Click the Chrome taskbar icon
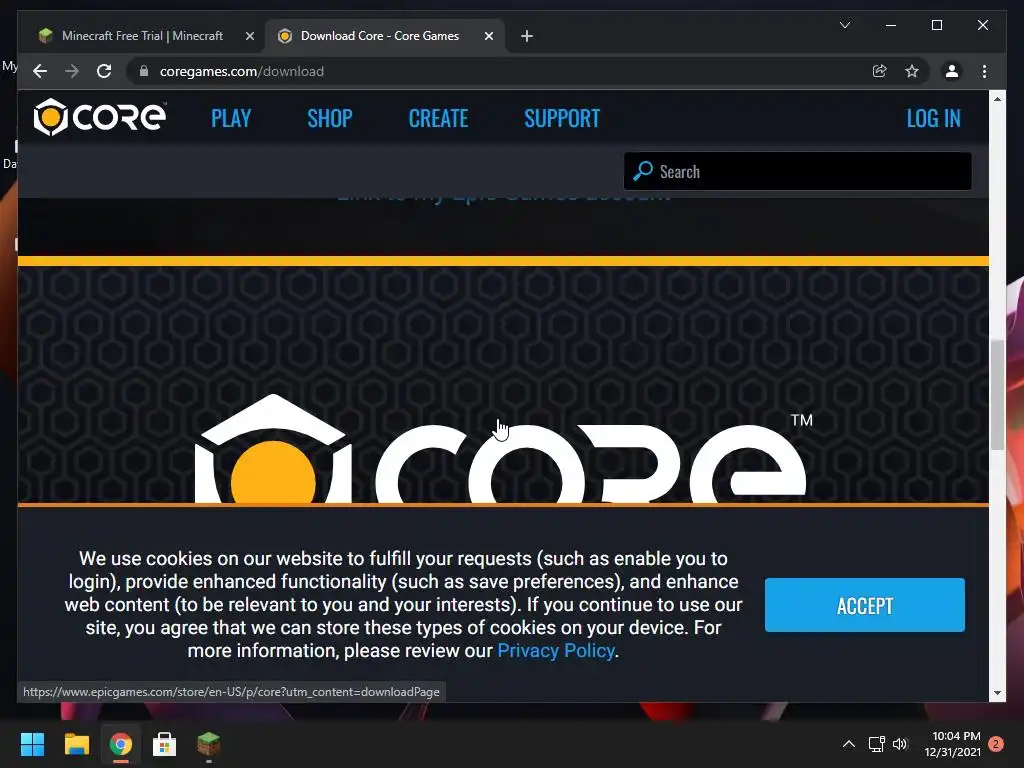 [121, 744]
